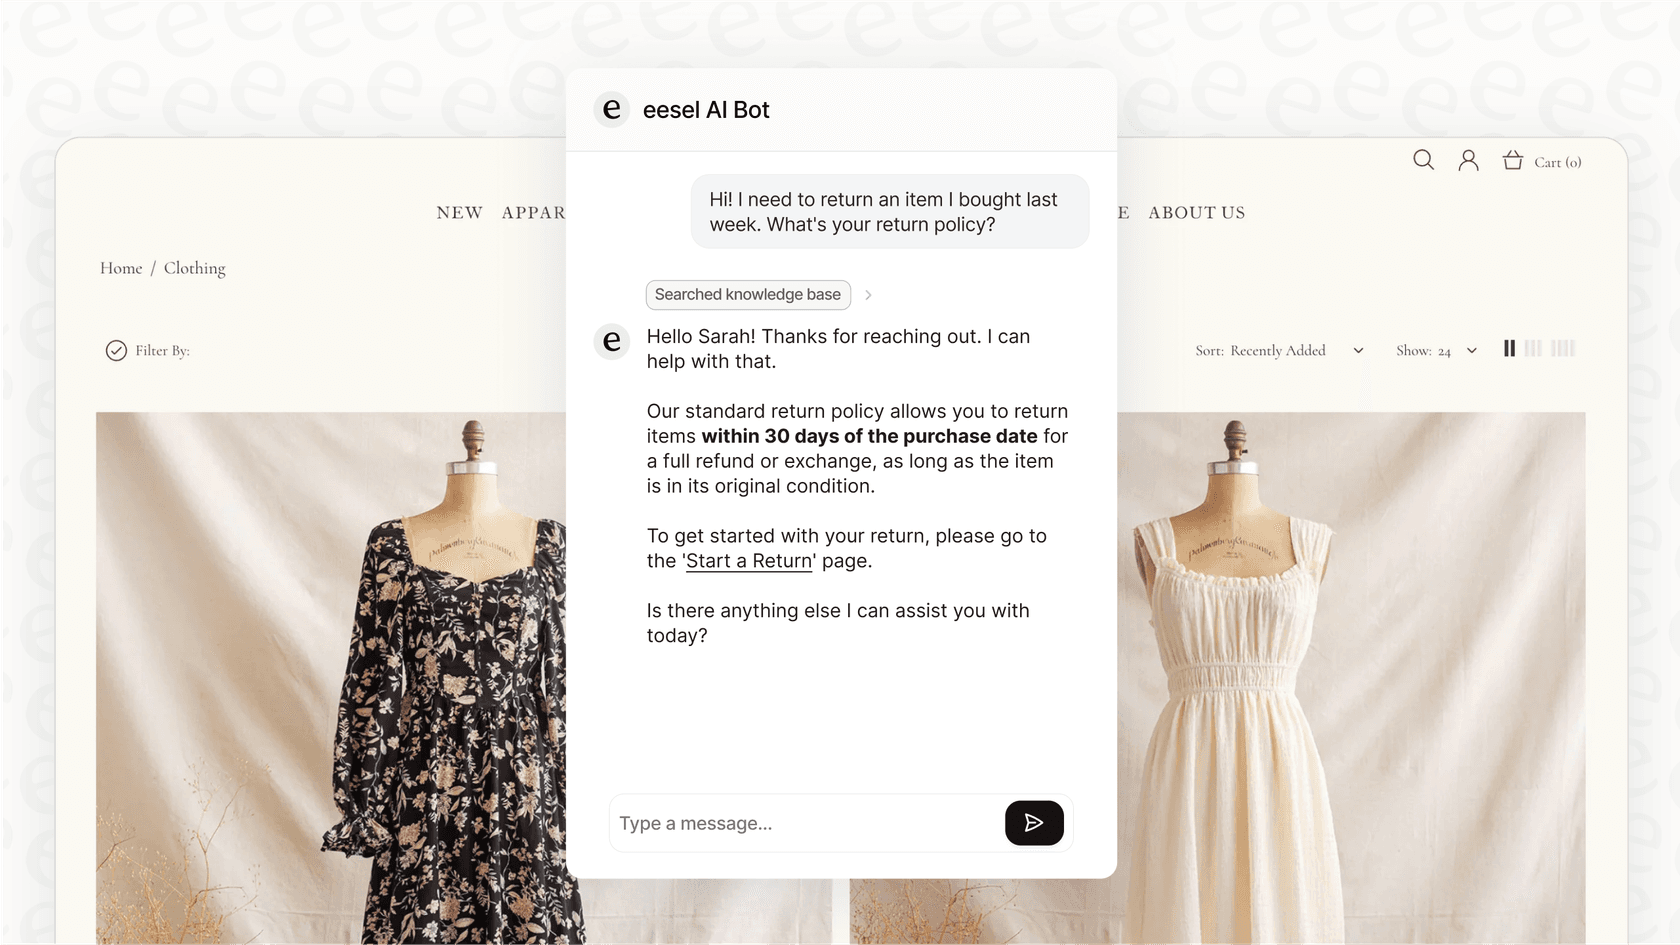Open the account profile icon

coord(1468,159)
